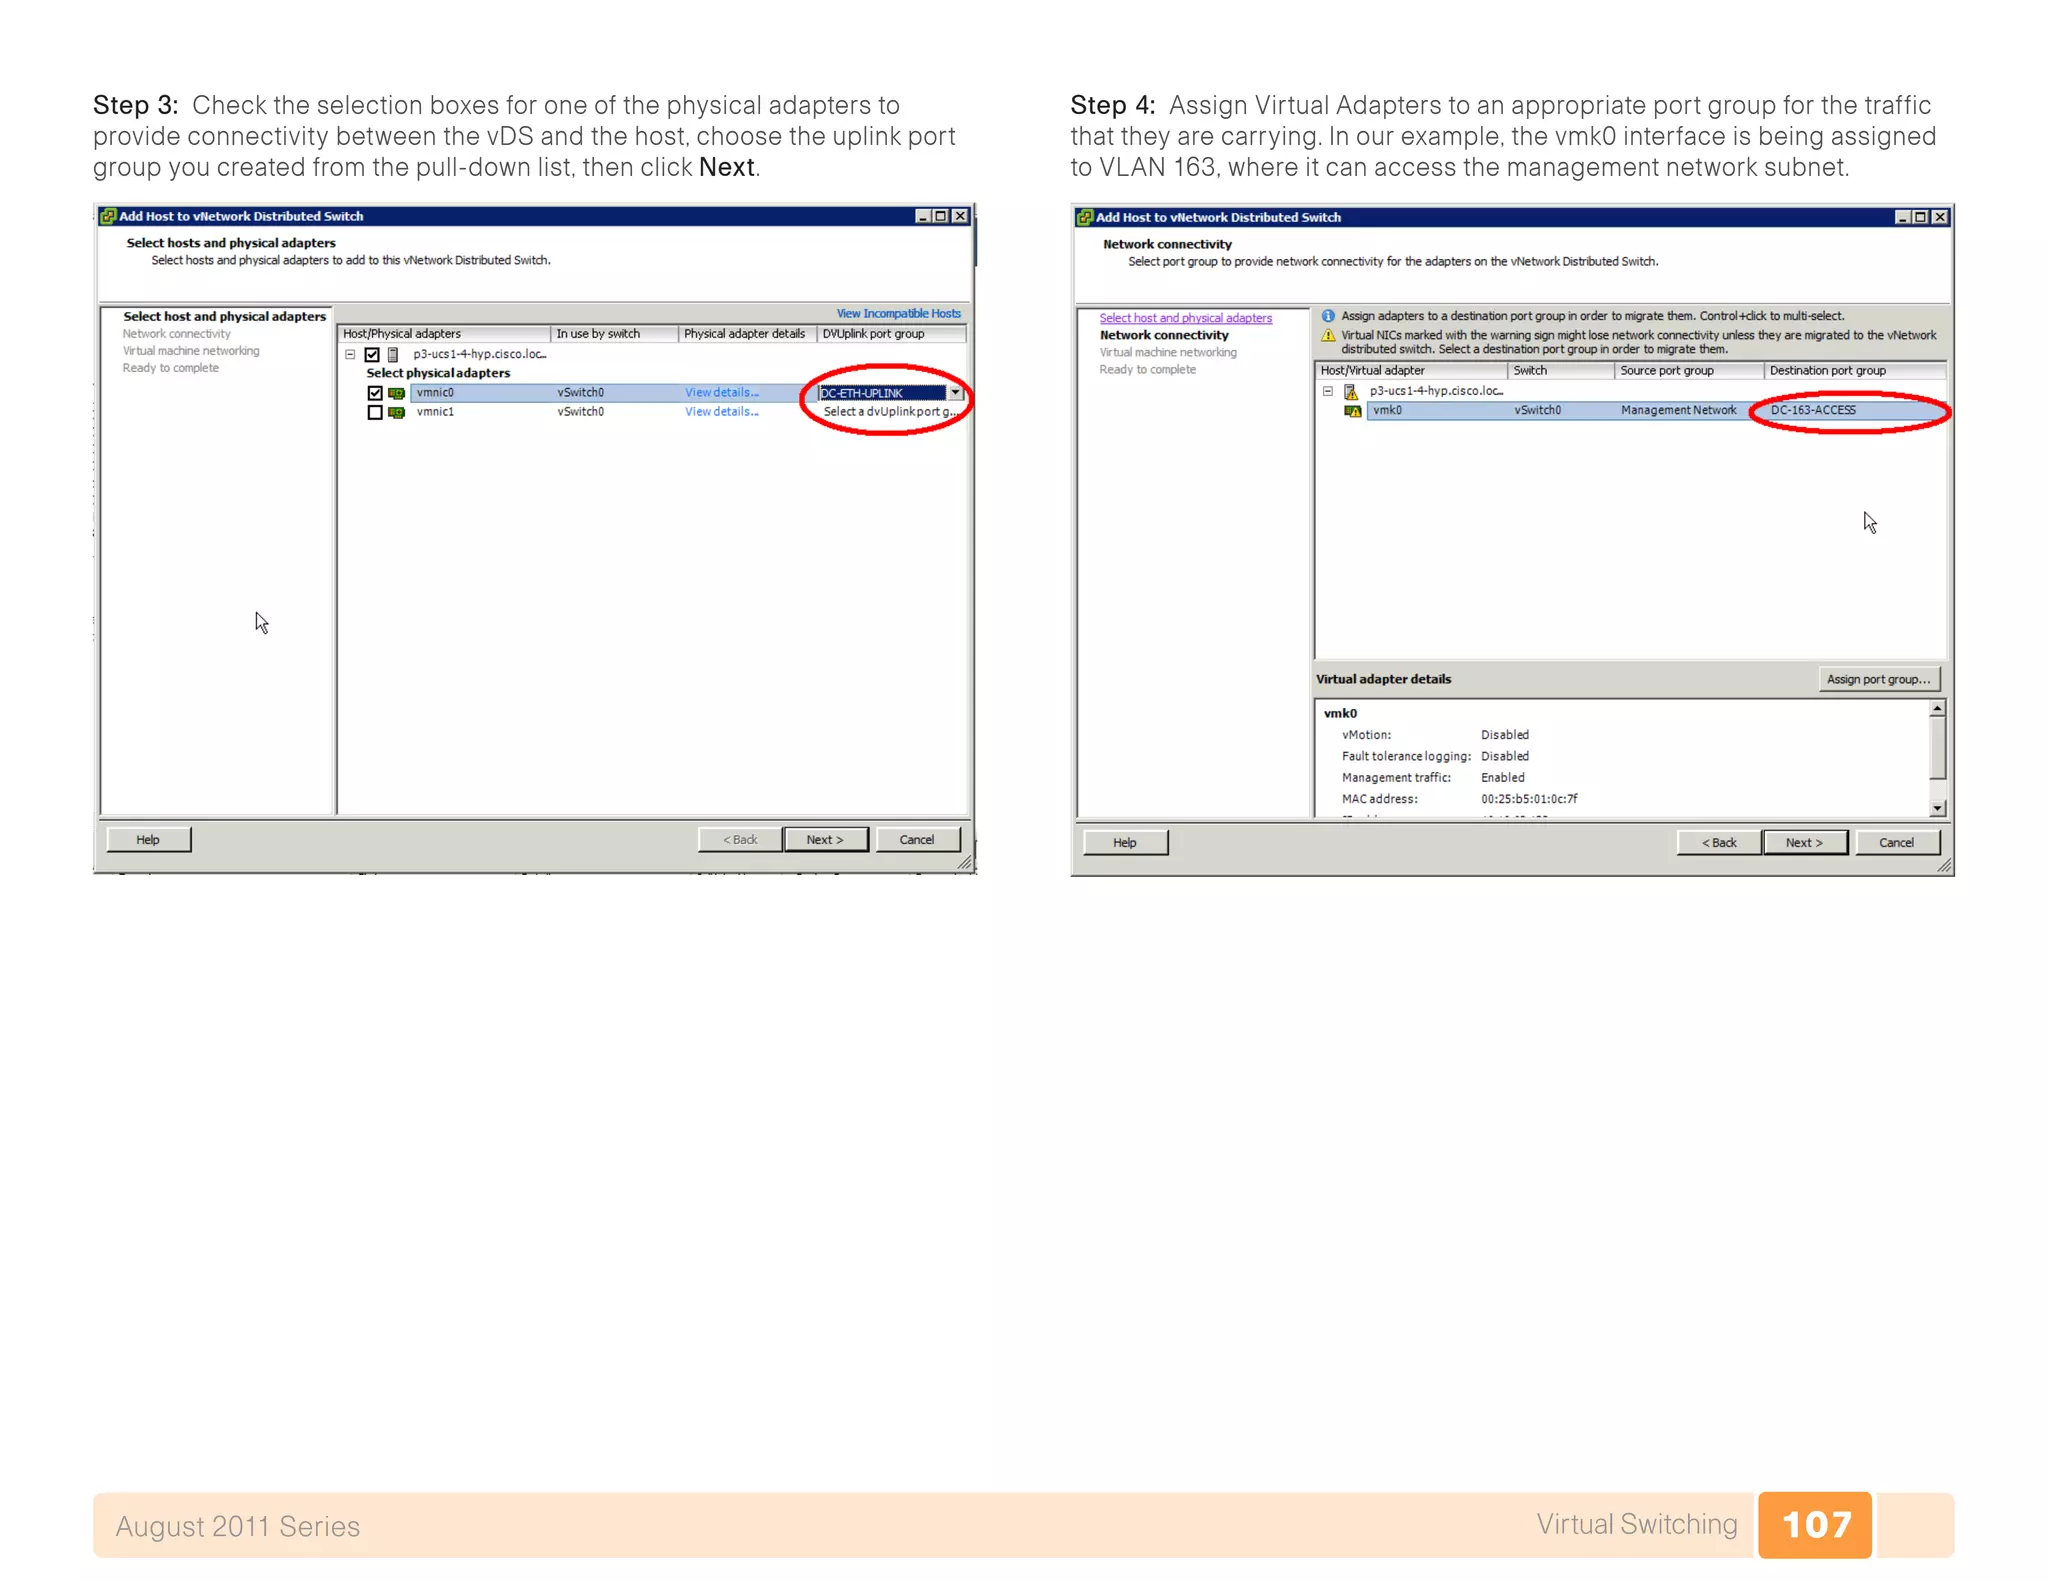Click the host warning icon in right dialog

tap(1351, 391)
